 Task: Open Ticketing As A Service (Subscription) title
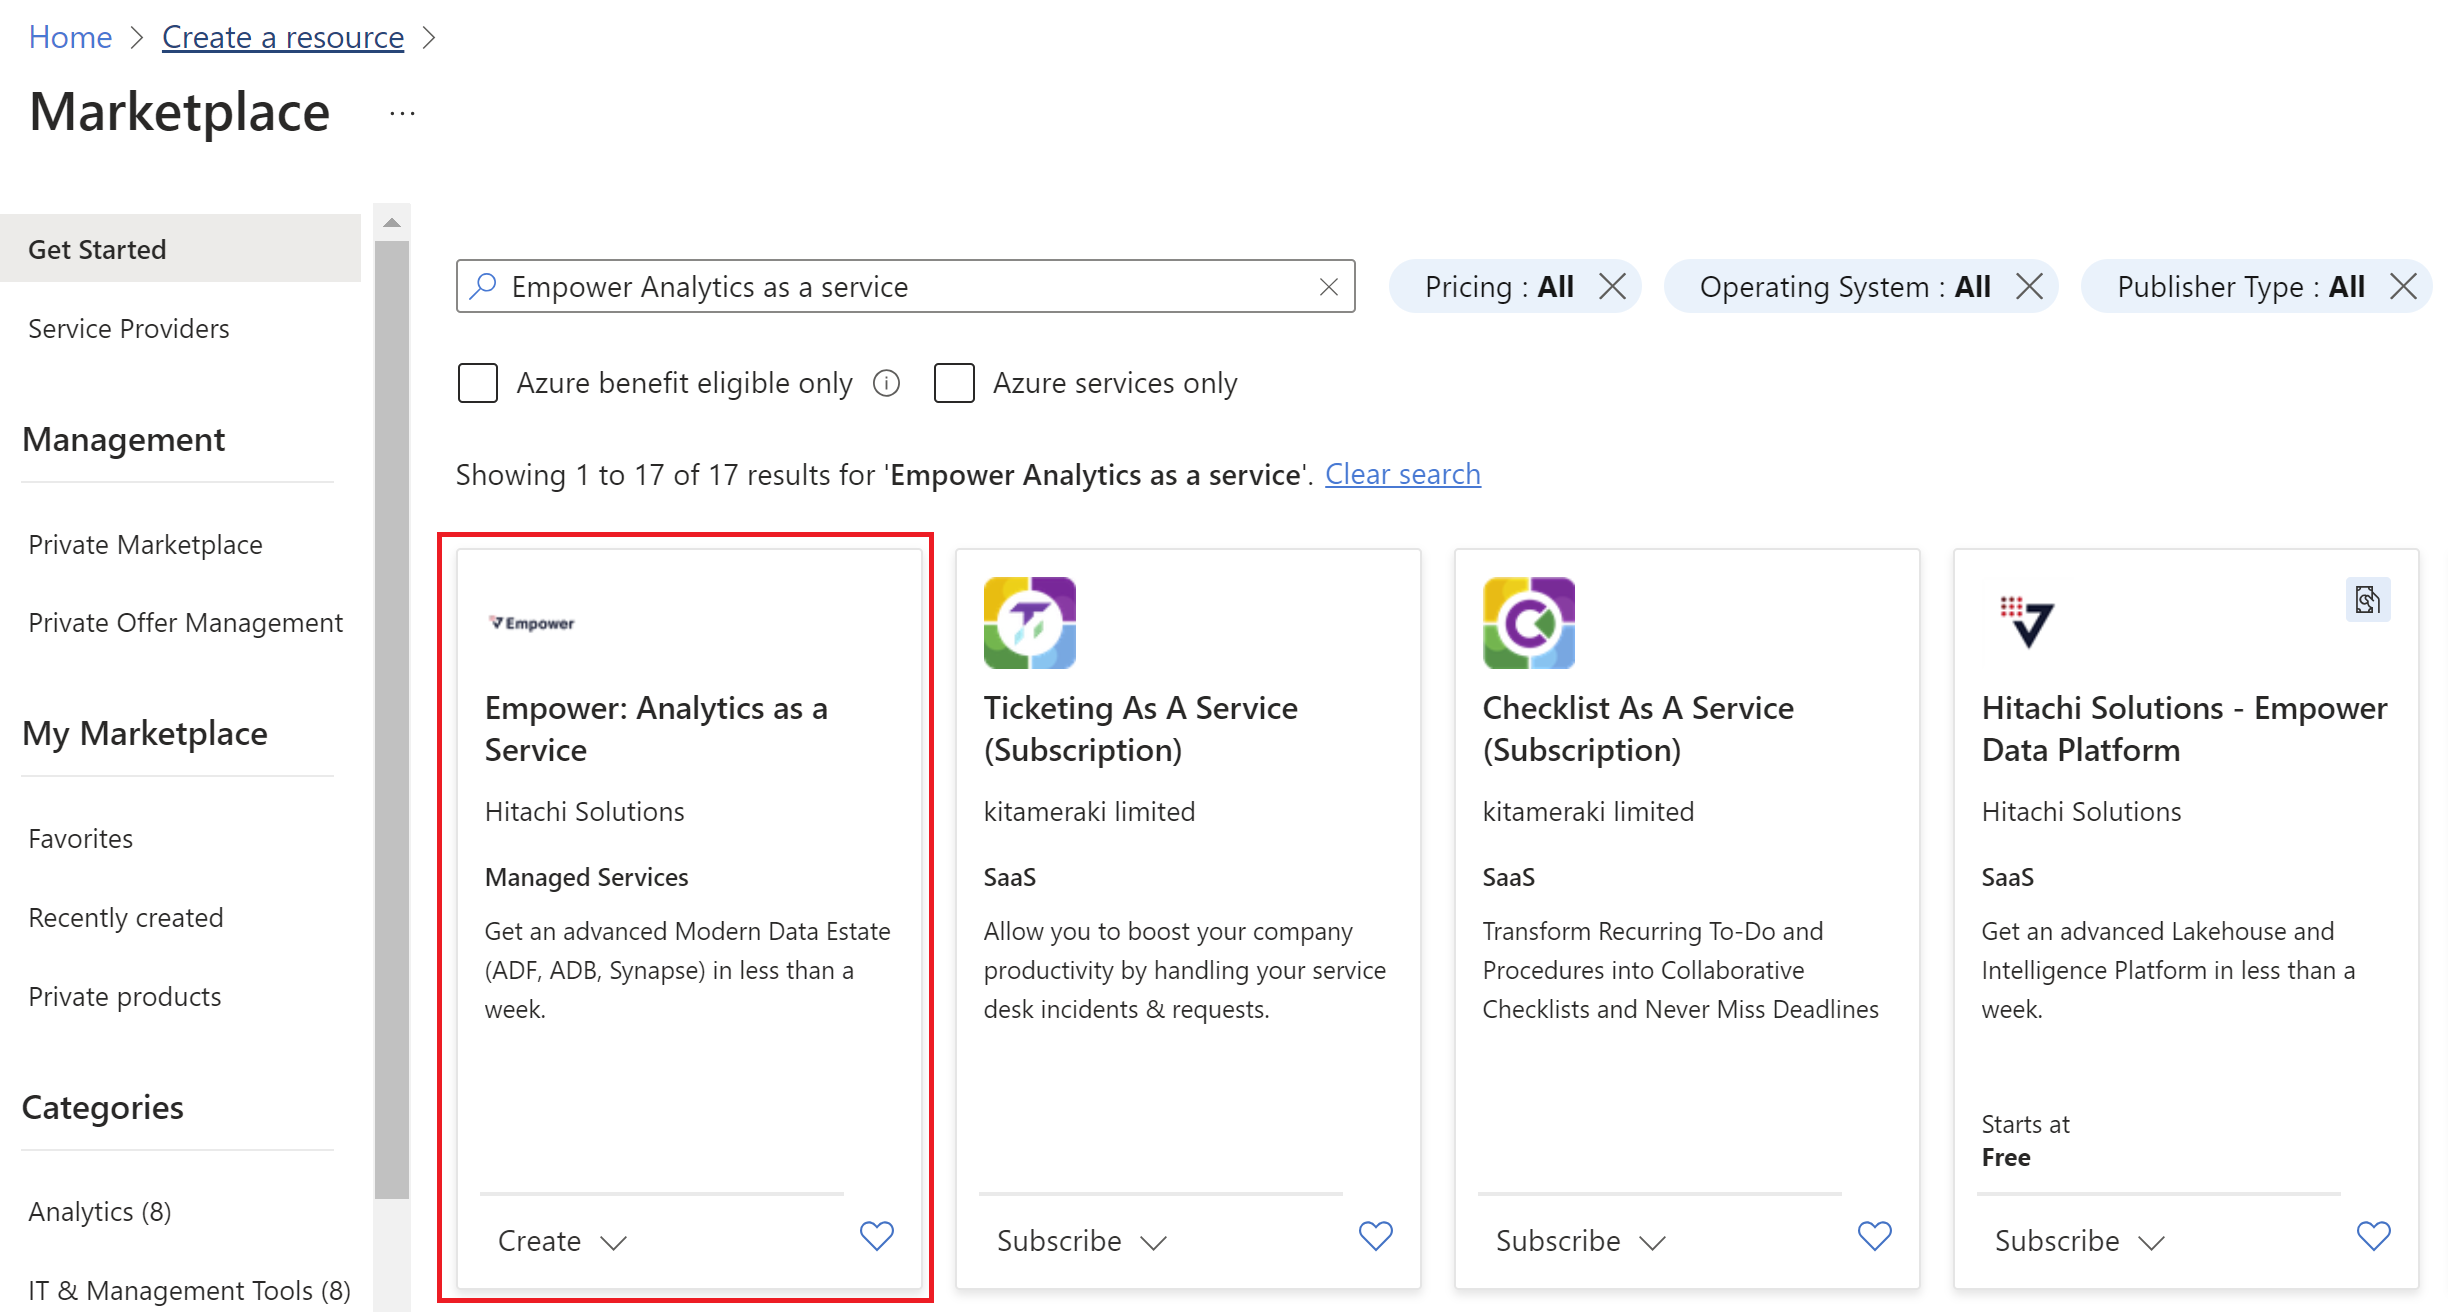(x=1140, y=728)
